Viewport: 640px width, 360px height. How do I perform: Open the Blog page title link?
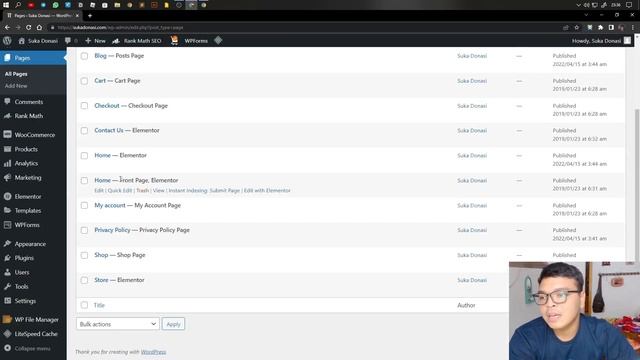(x=100, y=56)
